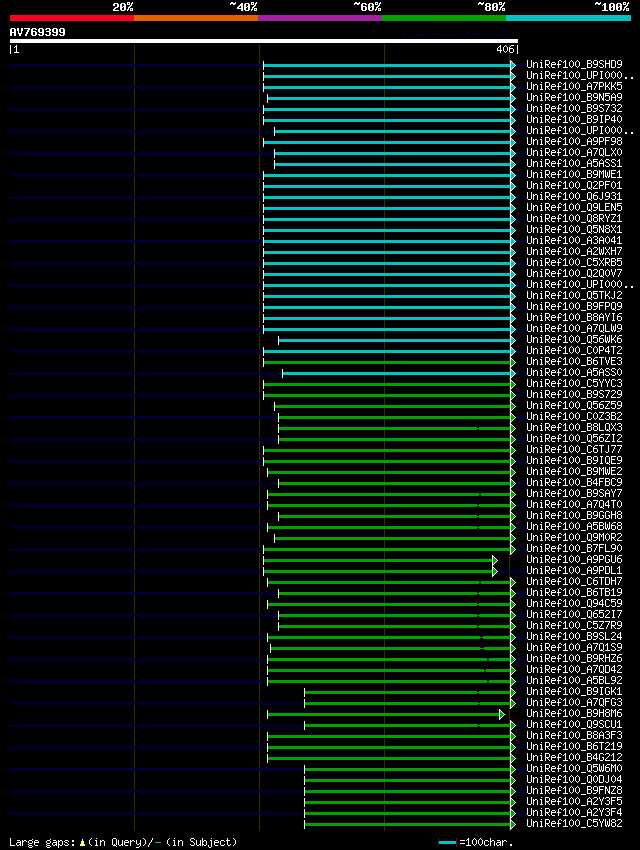Click UniRef100_Q5TKJ2 label
640x850 pixels.
coord(574,295)
